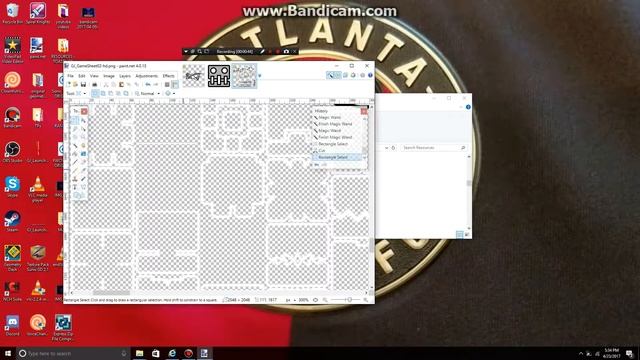This screenshot has height=360, width=640.
Task: Click the Undo arrow in the toolbar
Action: coord(148,84)
